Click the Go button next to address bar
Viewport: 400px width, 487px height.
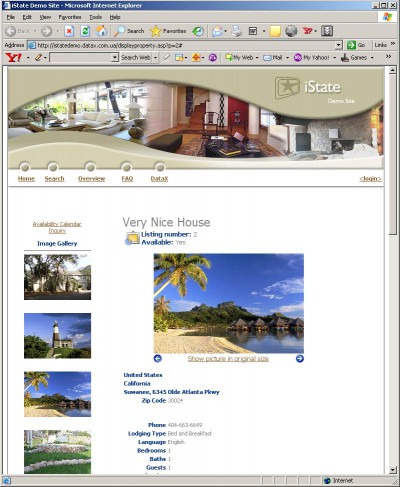click(x=356, y=45)
